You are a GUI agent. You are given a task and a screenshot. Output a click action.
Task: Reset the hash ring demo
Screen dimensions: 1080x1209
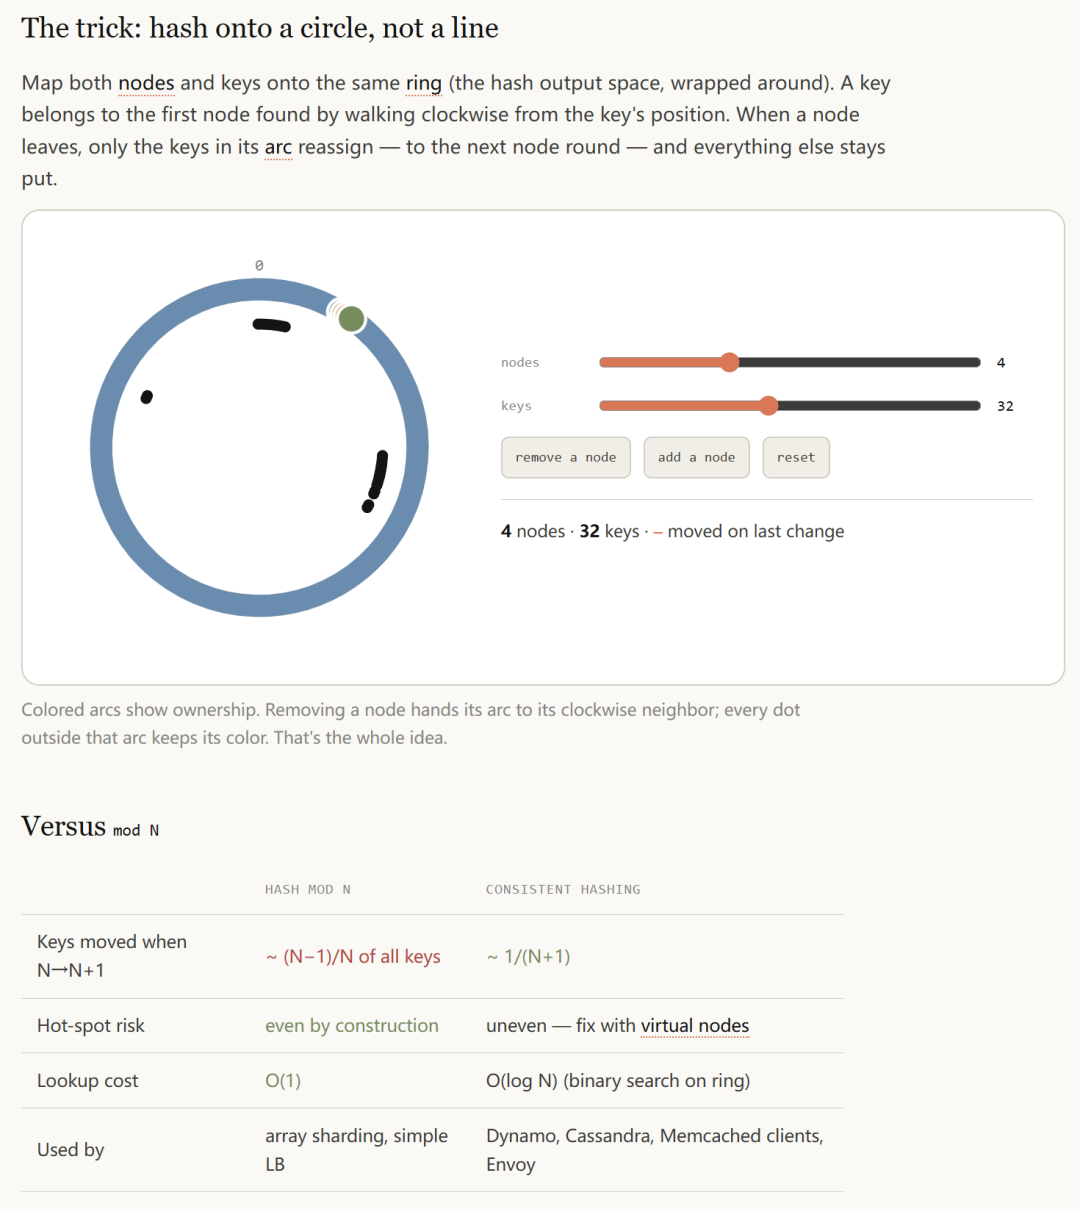tap(796, 457)
